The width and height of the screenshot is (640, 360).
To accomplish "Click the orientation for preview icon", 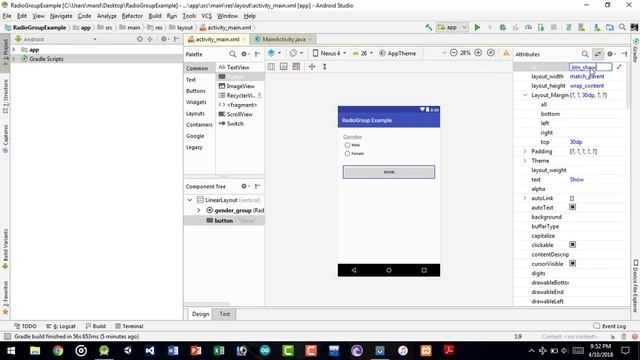I will [293, 53].
